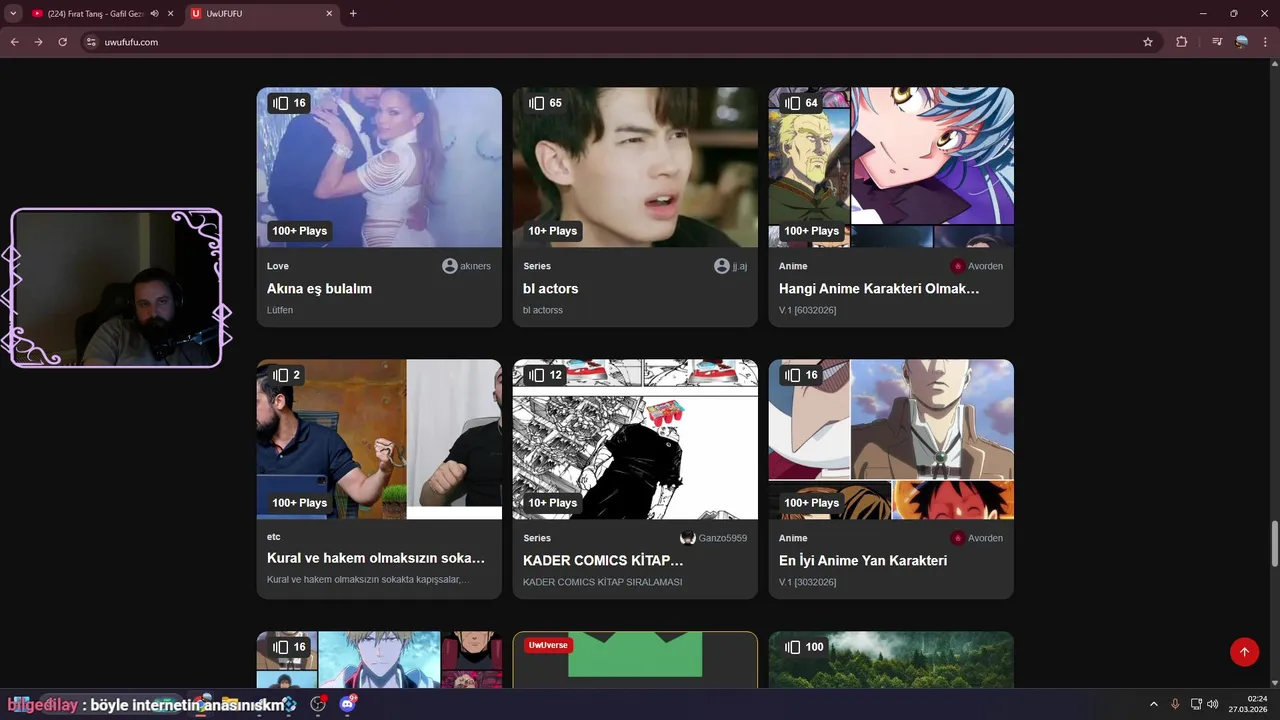This screenshot has width=1280, height=720.
Task: Open the Chrome three-dot menu
Action: point(1265,42)
